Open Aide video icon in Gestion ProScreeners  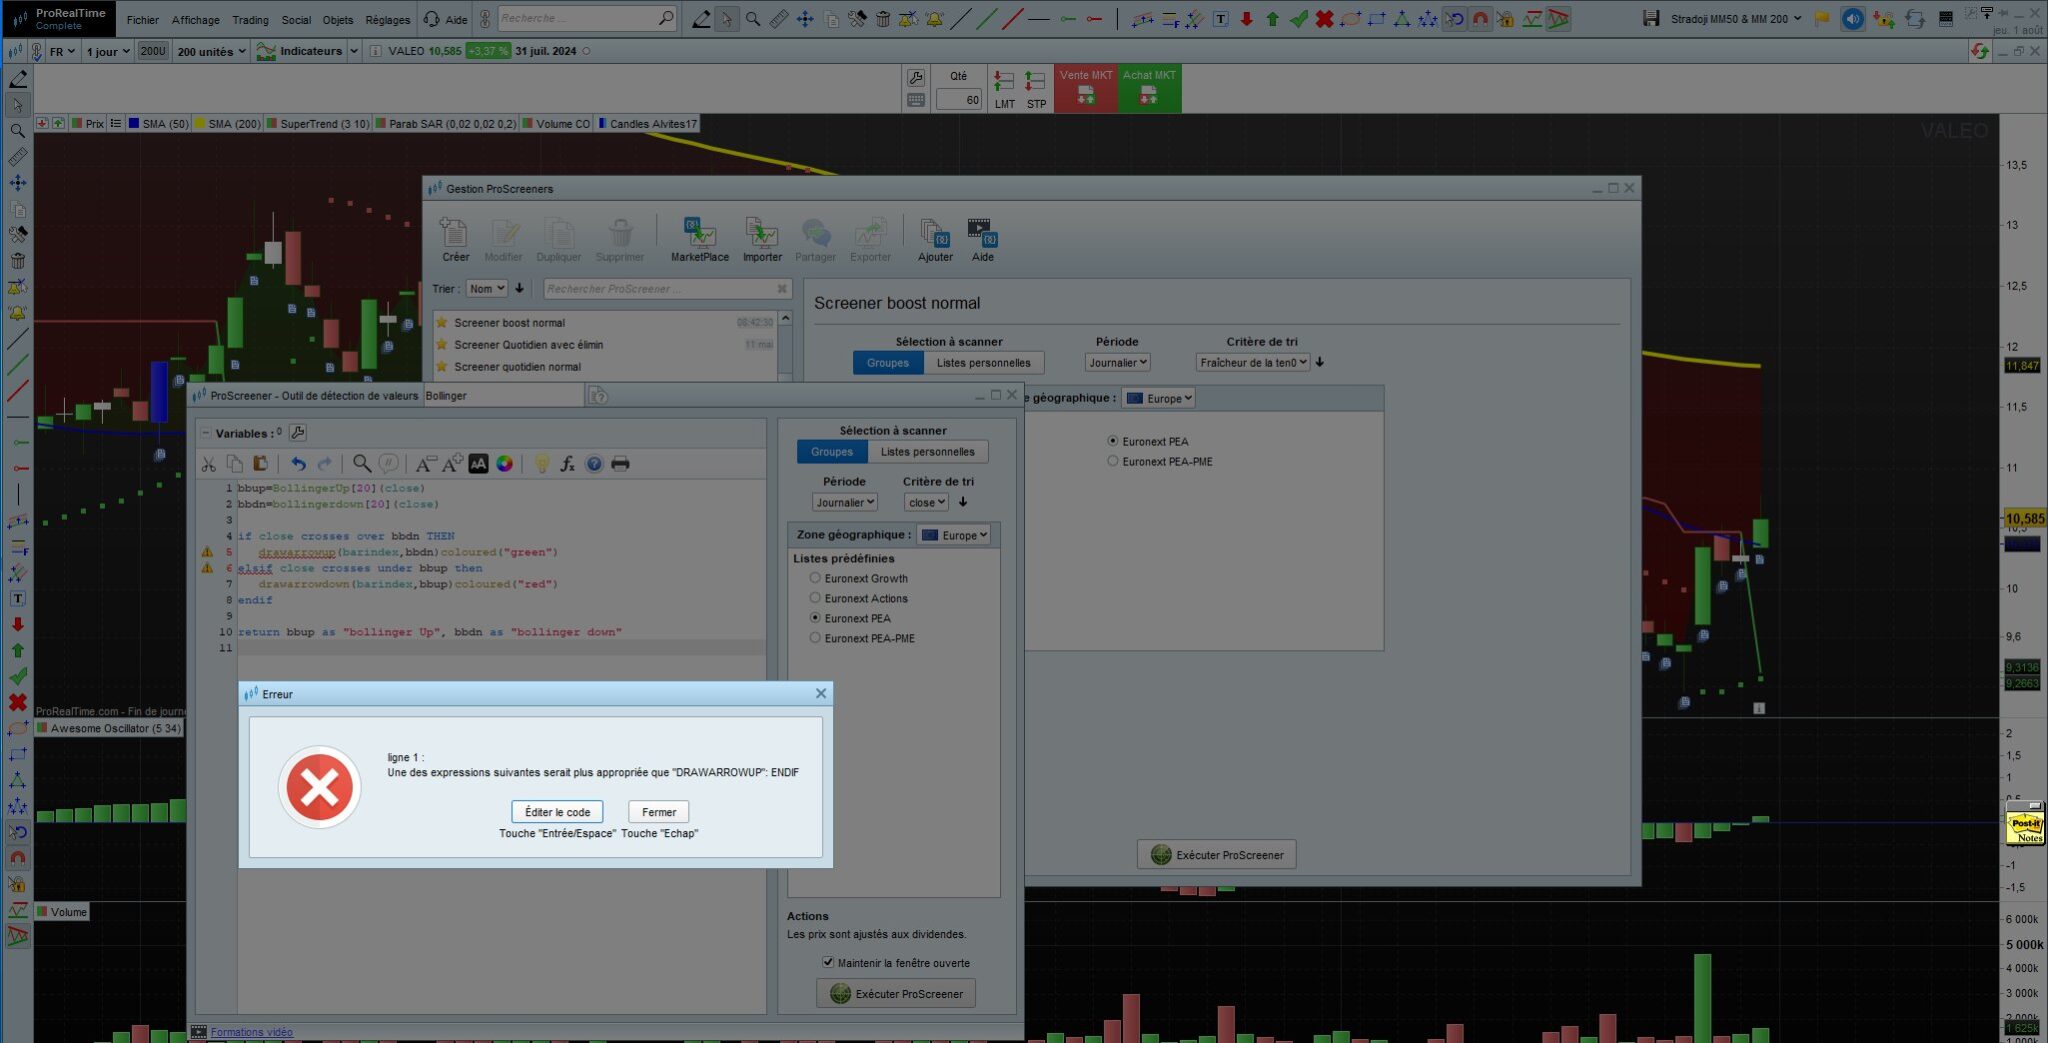(x=983, y=241)
